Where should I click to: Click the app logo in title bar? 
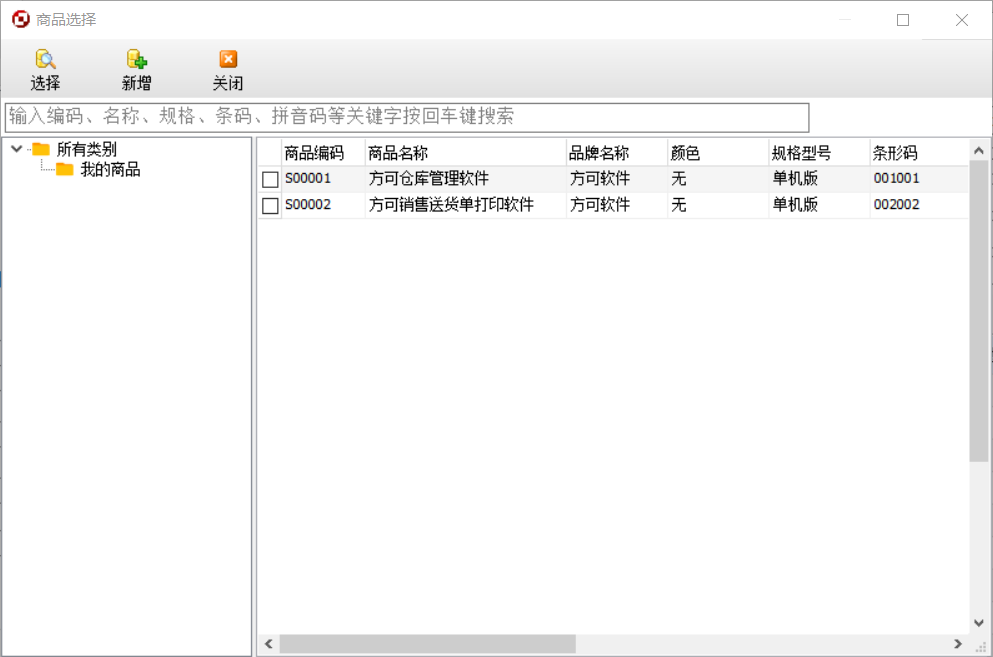20,20
